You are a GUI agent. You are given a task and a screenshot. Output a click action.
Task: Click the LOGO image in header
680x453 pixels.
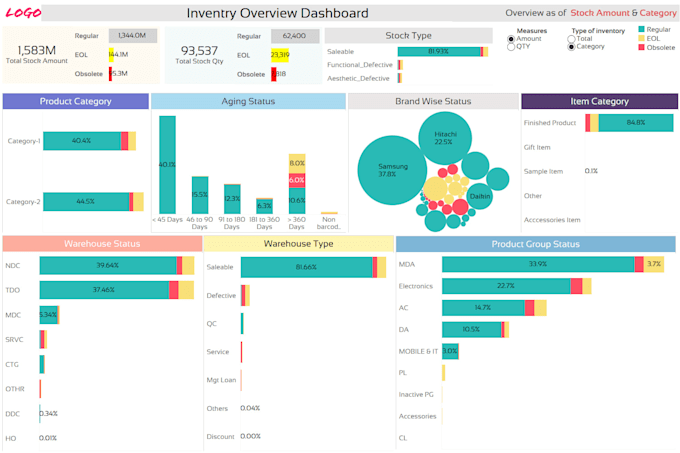pyautogui.click(x=23, y=13)
